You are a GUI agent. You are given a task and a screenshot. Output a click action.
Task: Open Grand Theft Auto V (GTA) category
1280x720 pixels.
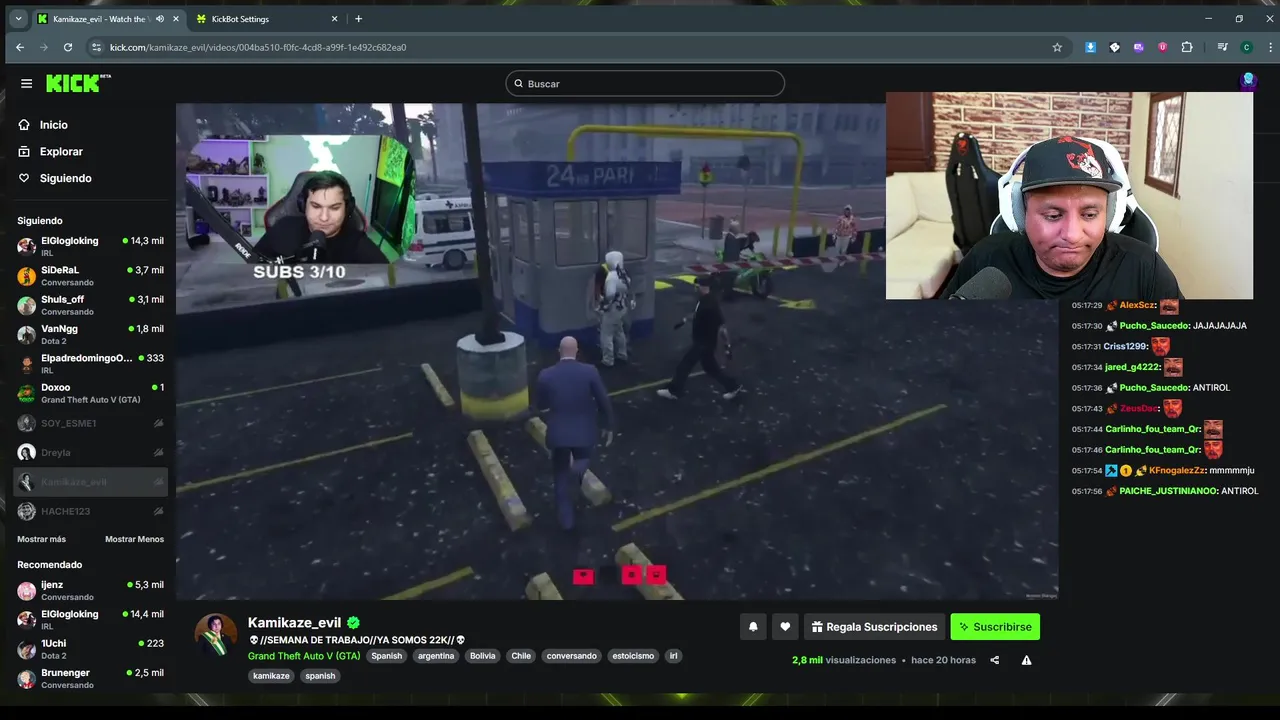tap(304, 656)
